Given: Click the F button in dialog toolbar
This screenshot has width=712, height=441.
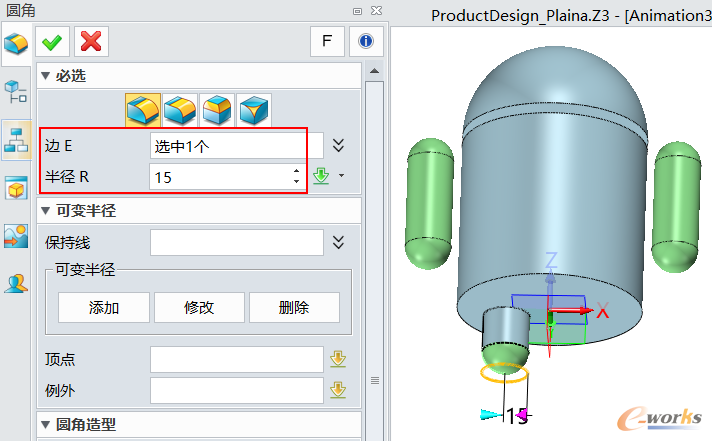Looking at the screenshot, I should [327, 41].
